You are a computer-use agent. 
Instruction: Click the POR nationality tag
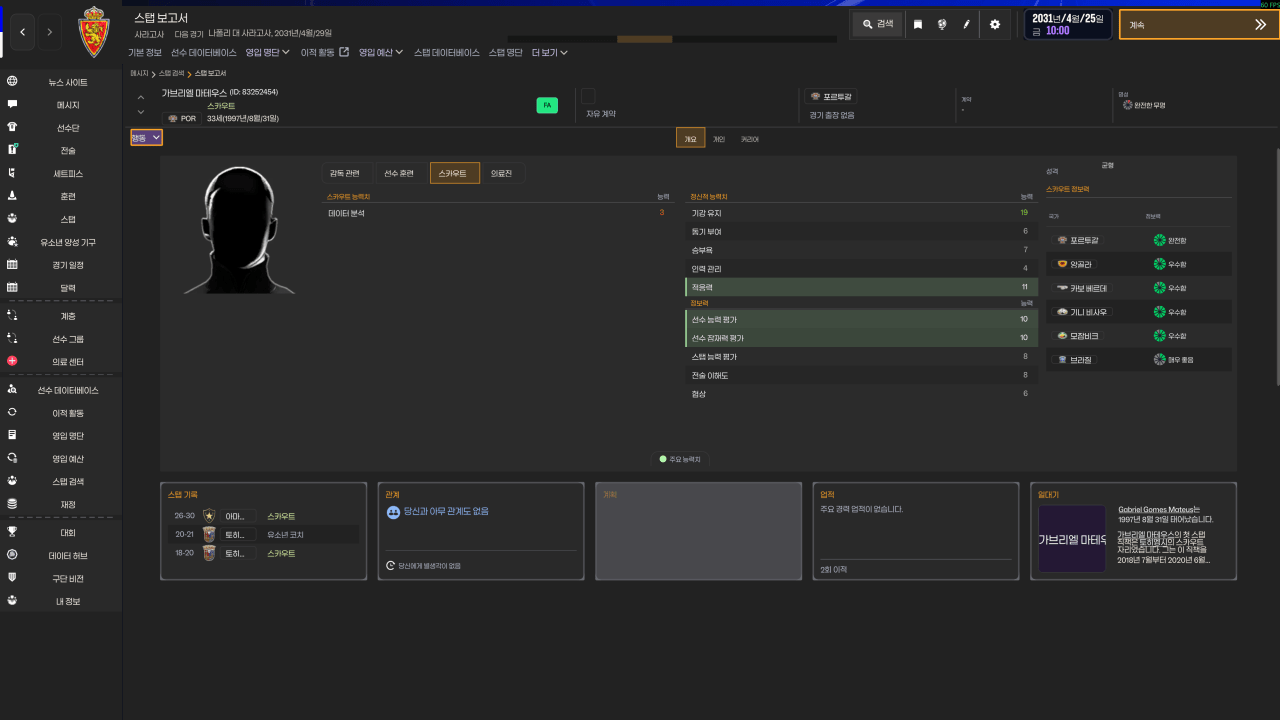click(x=181, y=118)
